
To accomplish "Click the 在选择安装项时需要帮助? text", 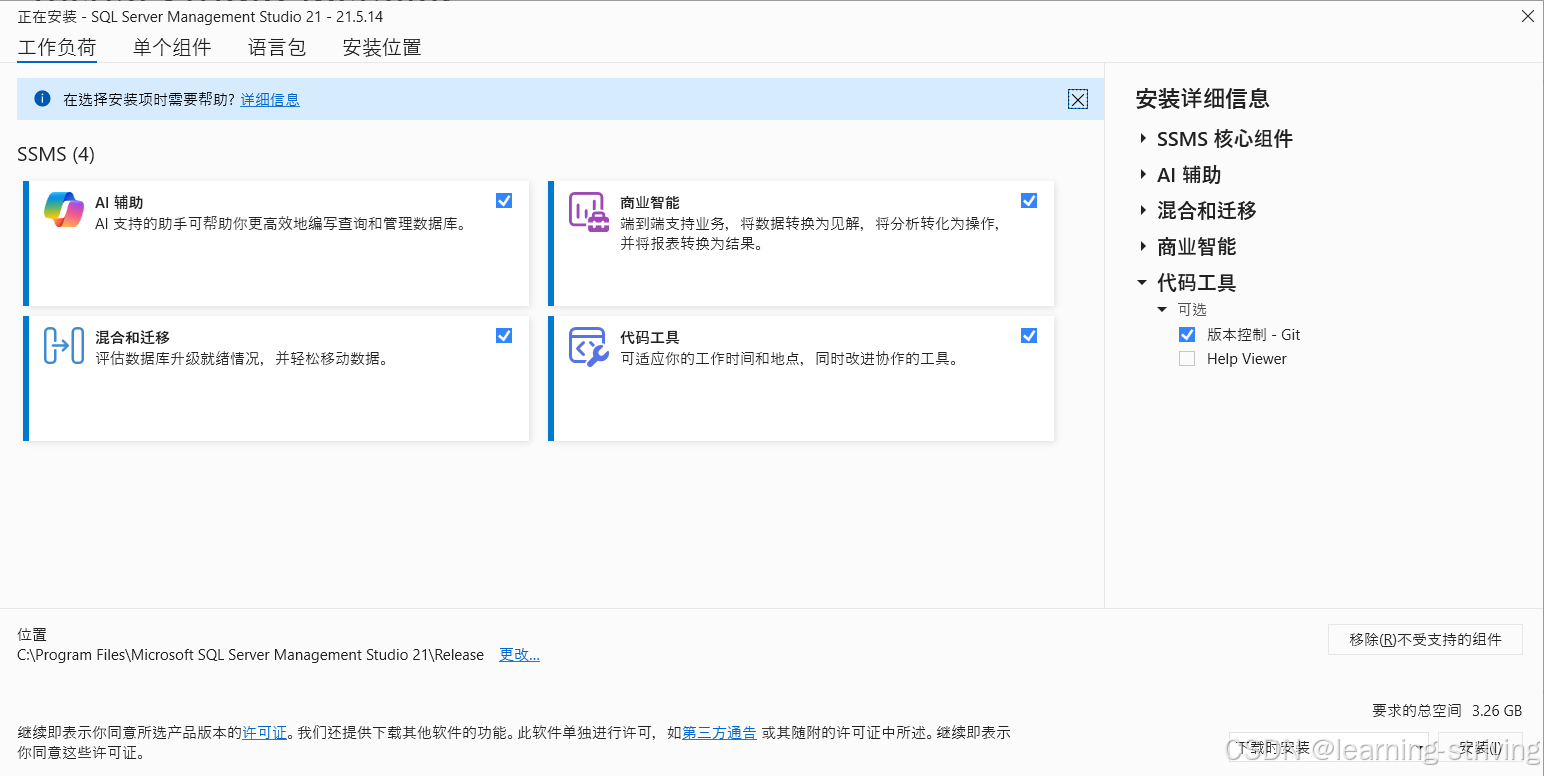I will 150,99.
